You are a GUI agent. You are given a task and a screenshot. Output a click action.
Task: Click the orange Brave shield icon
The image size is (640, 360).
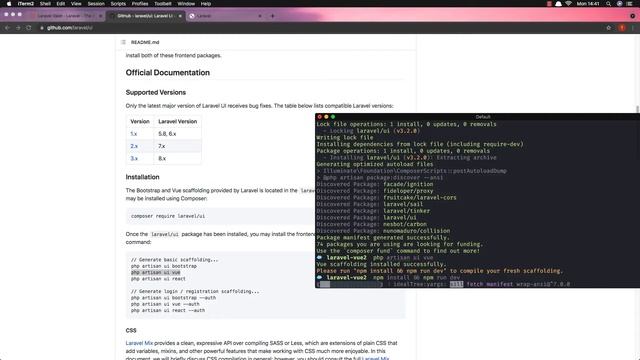622,28
